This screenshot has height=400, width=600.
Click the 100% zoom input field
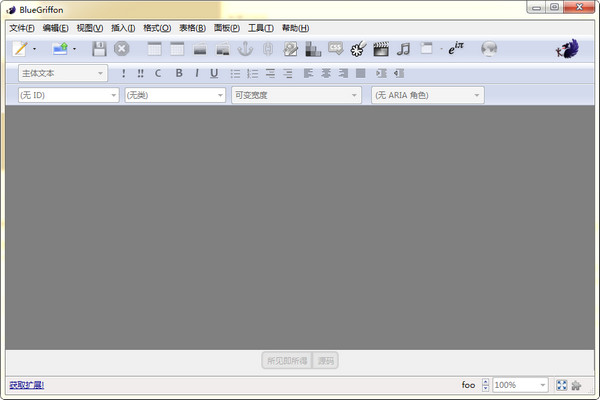click(x=515, y=385)
